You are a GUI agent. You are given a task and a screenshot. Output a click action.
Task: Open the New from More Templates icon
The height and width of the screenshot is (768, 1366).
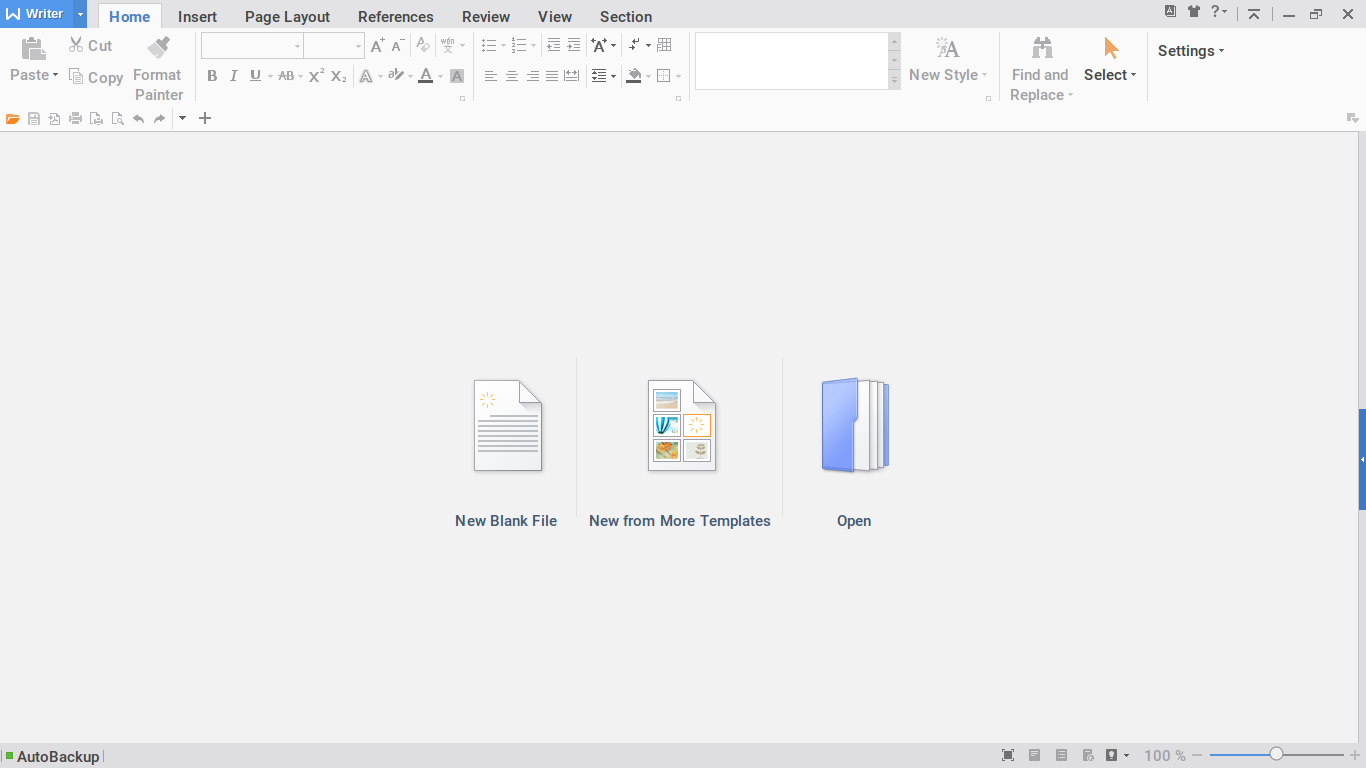click(x=681, y=425)
